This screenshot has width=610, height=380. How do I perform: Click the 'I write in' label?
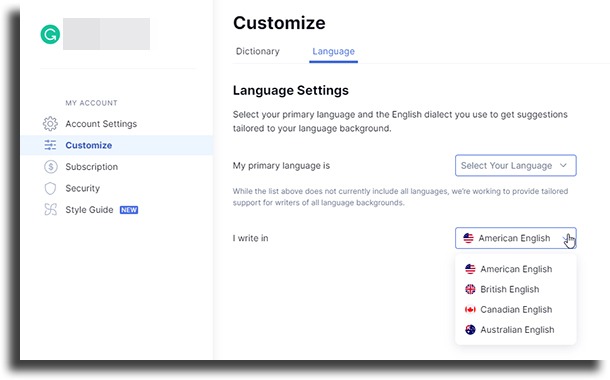[251, 238]
